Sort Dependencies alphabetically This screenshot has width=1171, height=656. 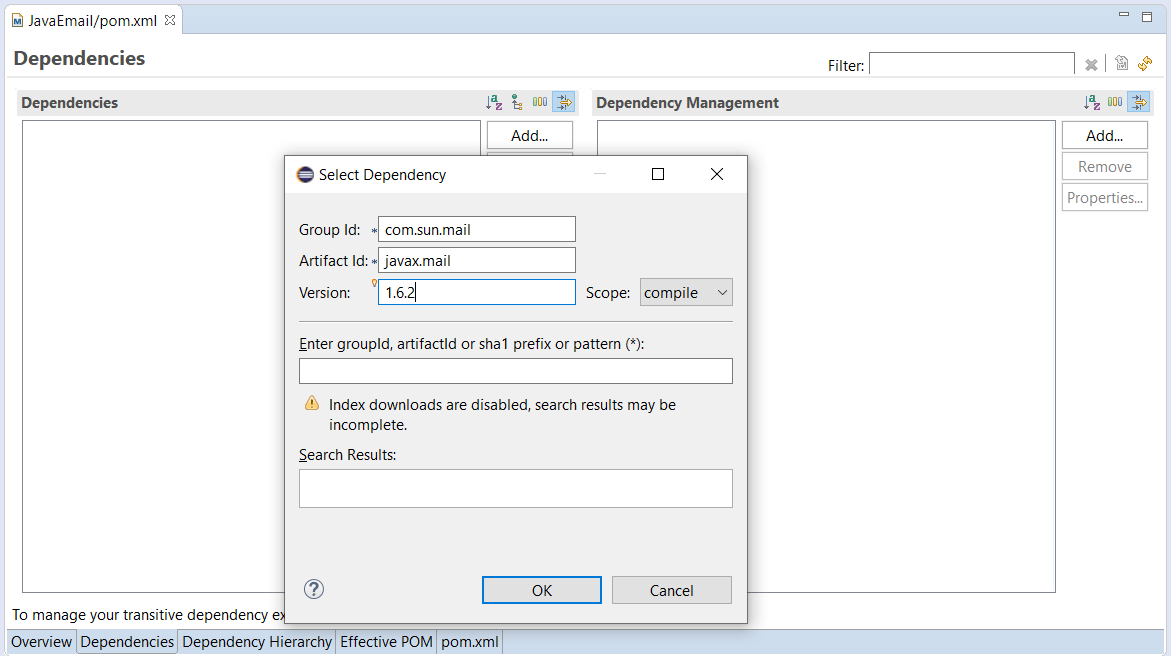(493, 101)
